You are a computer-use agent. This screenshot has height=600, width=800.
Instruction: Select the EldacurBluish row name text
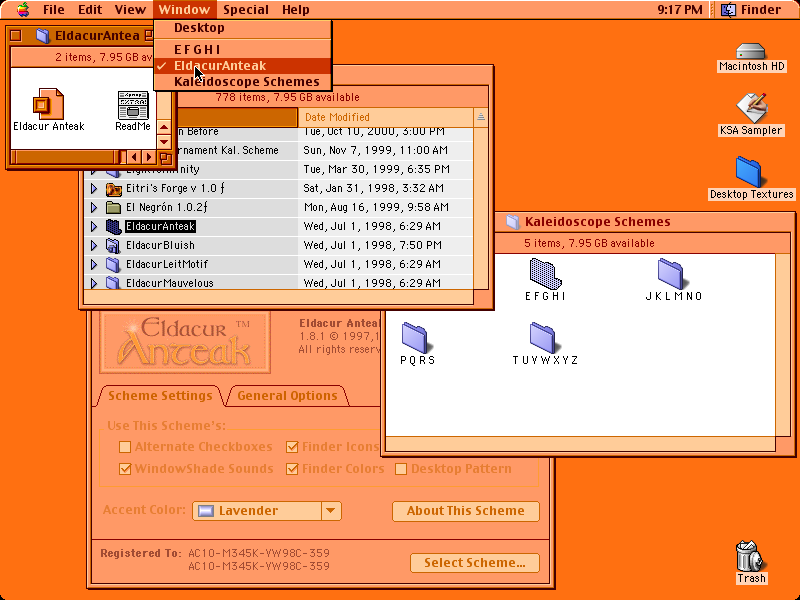point(160,245)
